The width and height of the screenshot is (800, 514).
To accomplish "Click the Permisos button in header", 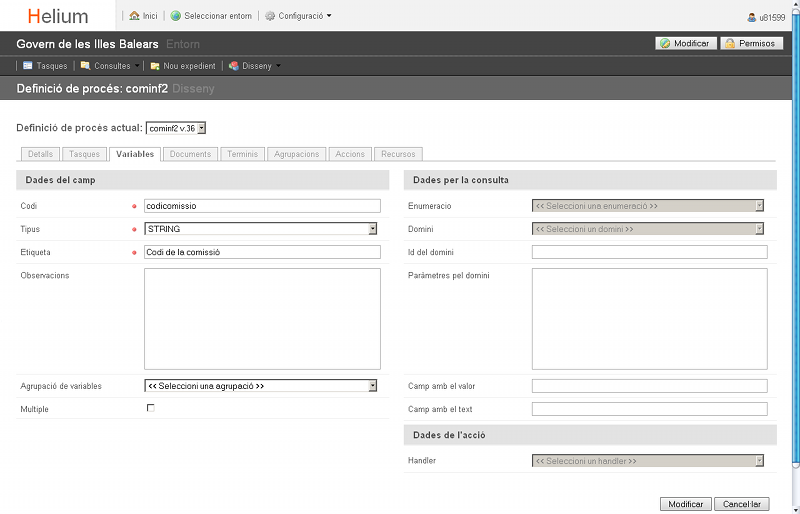I will (x=751, y=43).
